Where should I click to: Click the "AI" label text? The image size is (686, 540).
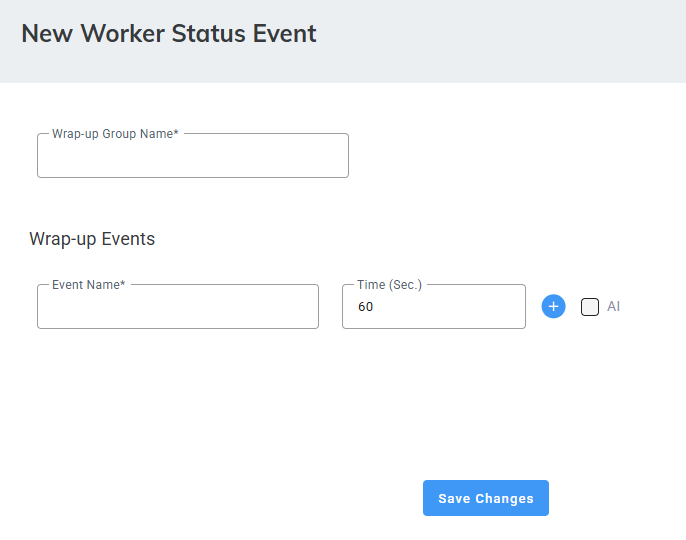pos(614,307)
